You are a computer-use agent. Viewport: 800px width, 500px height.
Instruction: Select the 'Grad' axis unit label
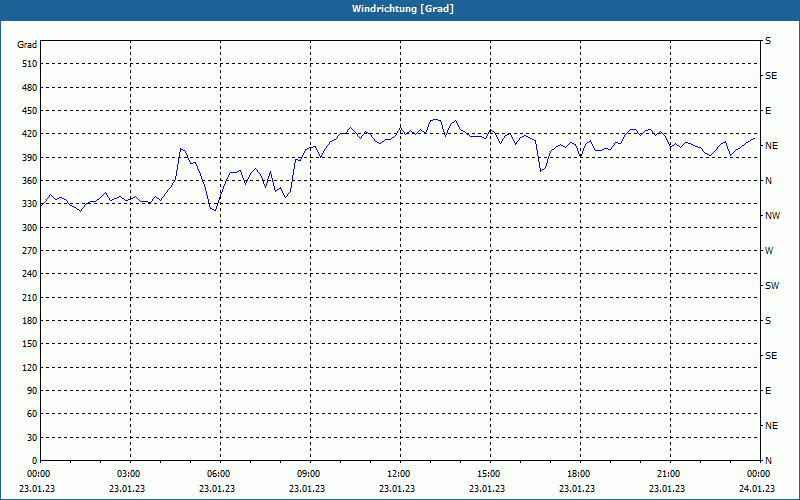[x=27, y=45]
